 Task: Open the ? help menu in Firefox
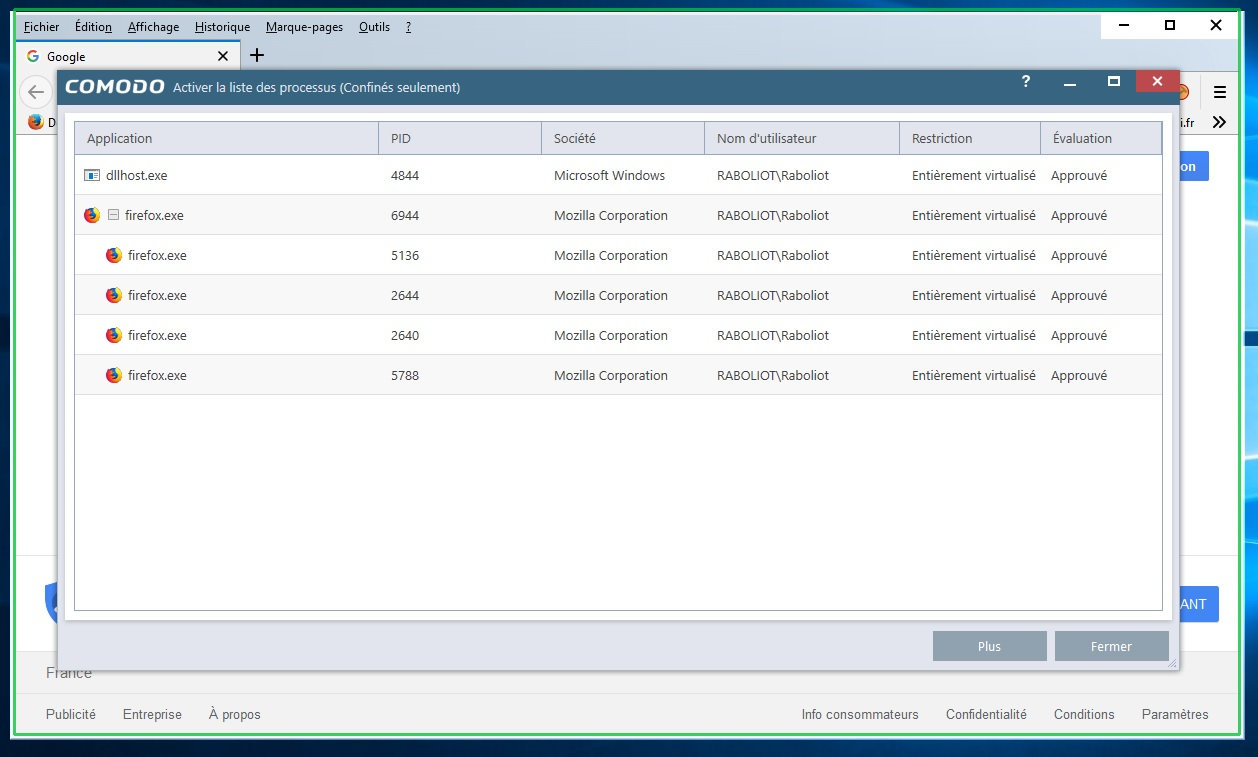point(408,27)
